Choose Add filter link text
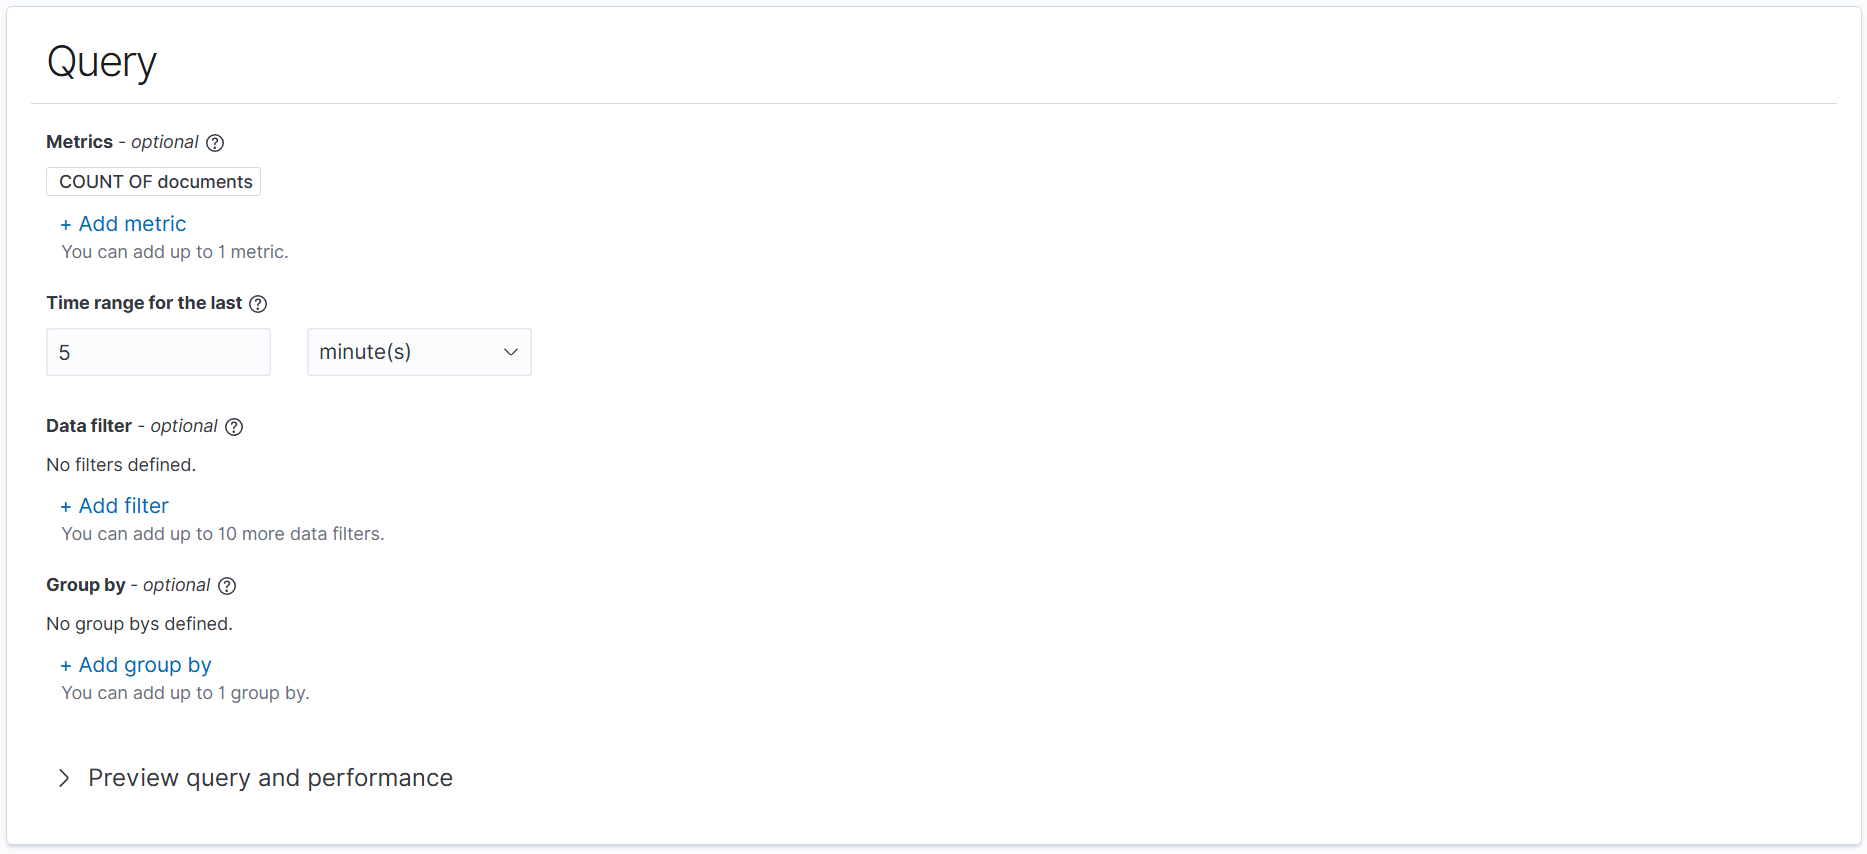This screenshot has width=1867, height=854. click(124, 506)
